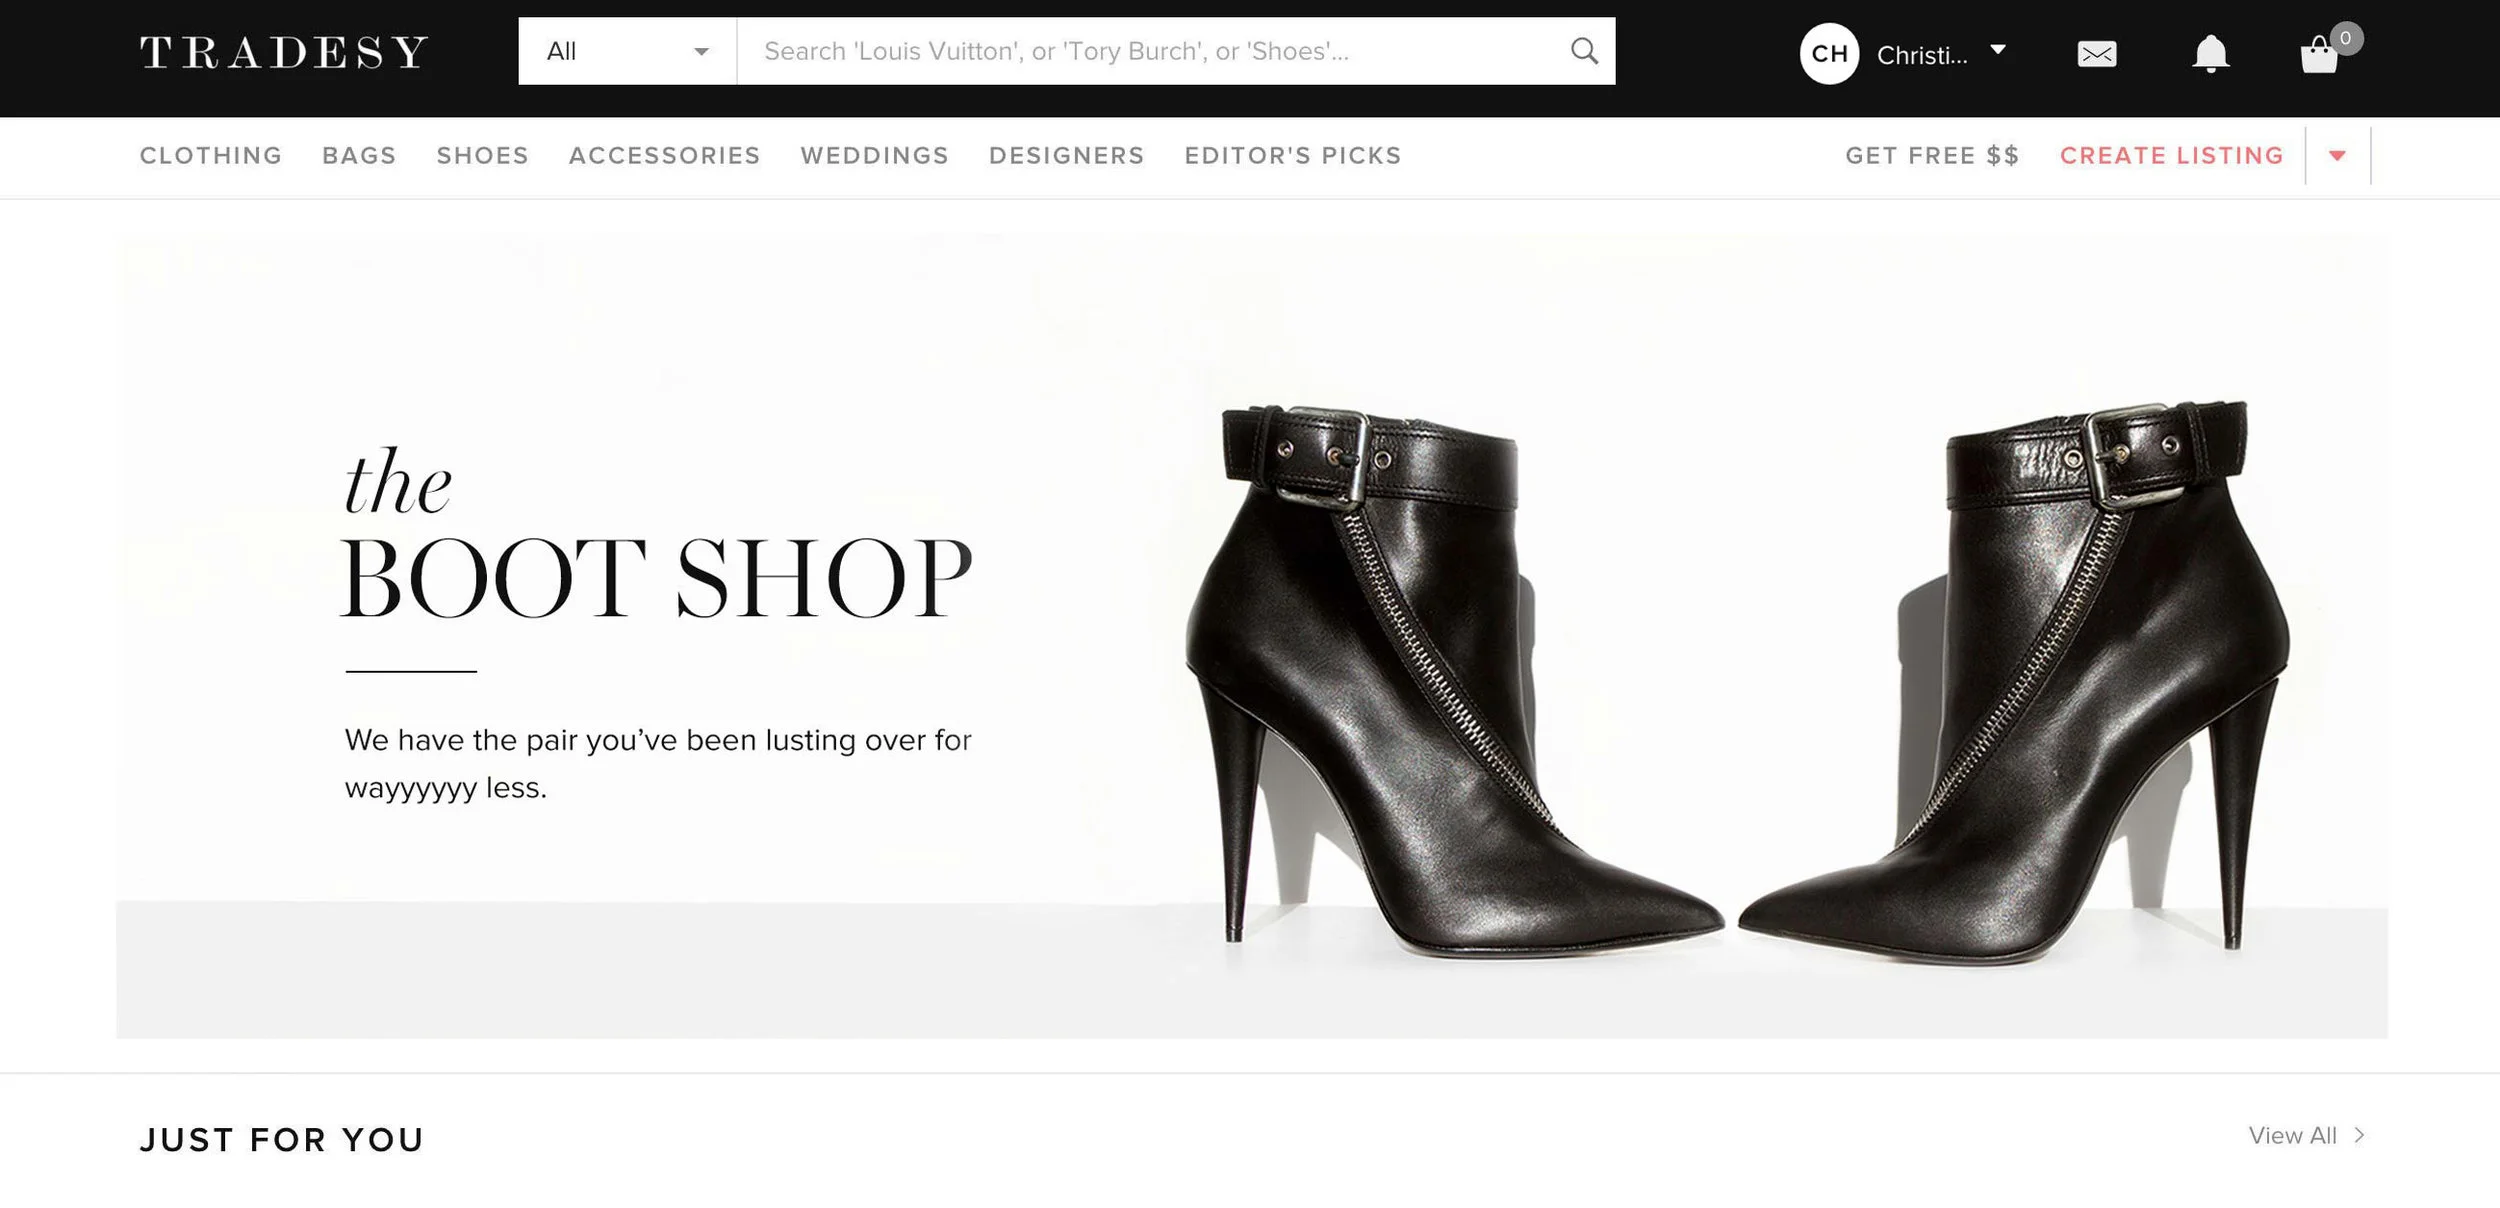
Task: Open the All category search dropdown
Action: [x=627, y=51]
